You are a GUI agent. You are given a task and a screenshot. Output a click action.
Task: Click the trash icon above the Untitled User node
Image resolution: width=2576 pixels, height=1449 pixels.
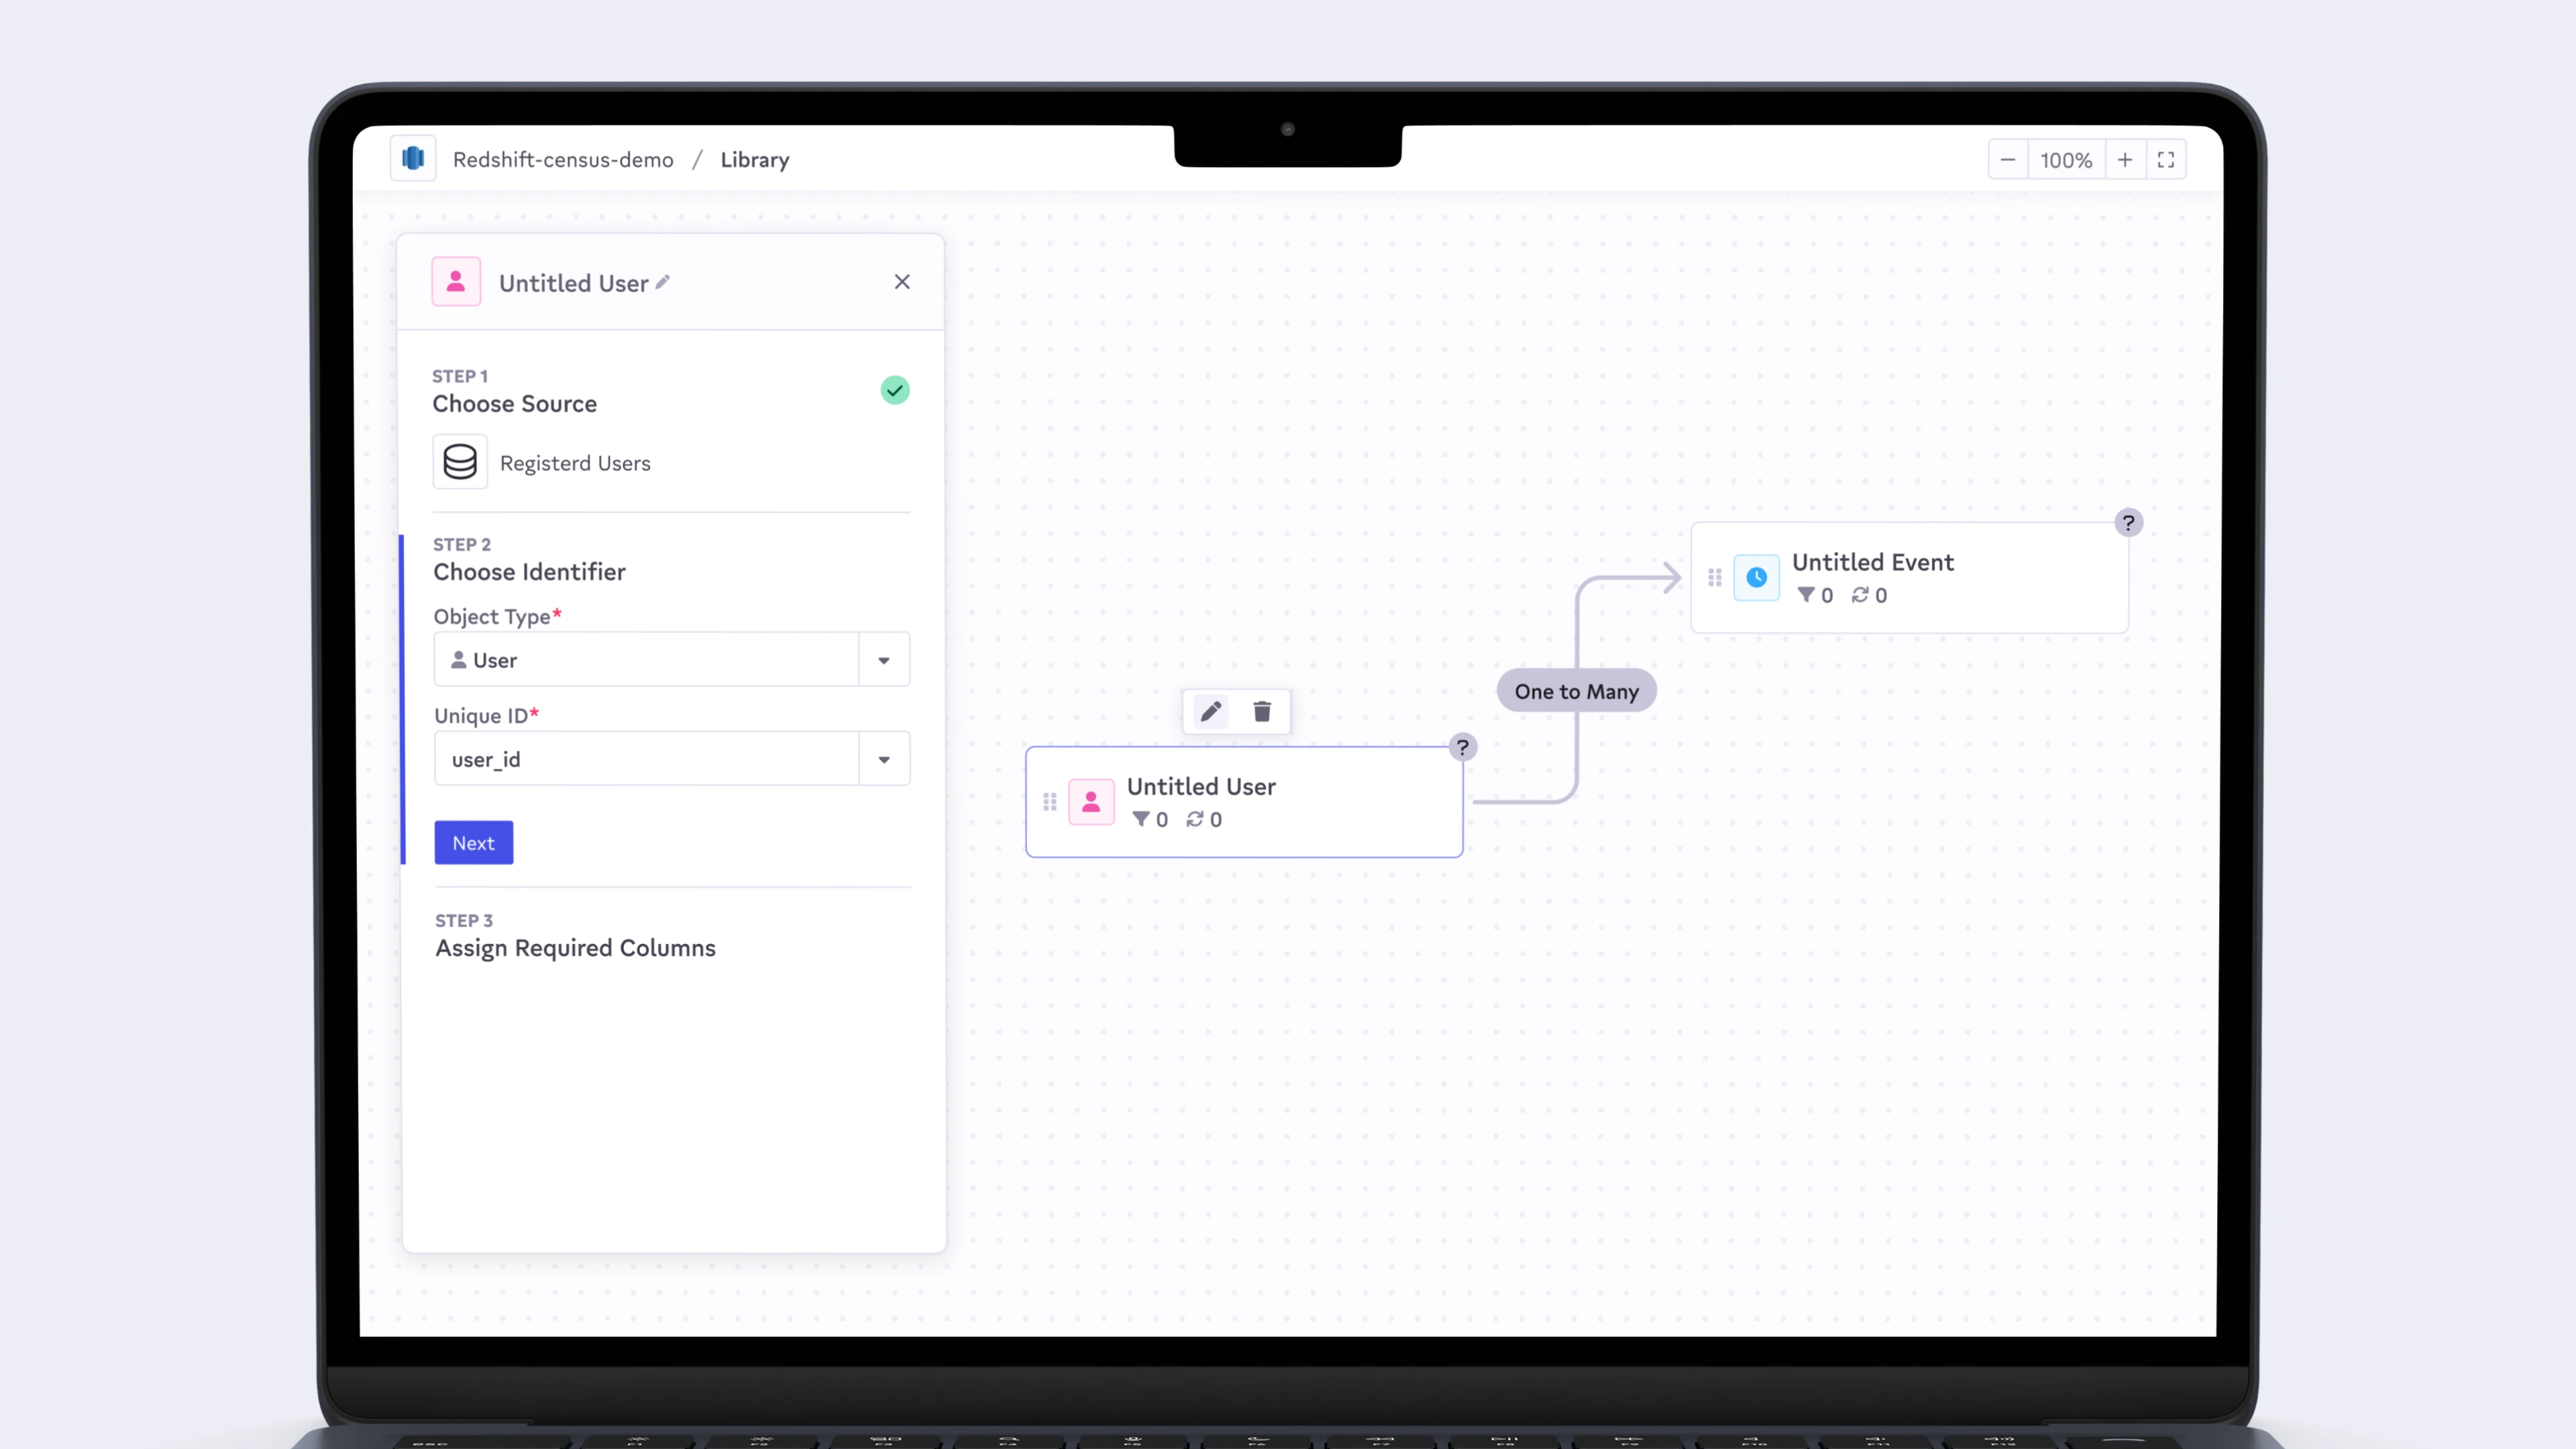1262,711
